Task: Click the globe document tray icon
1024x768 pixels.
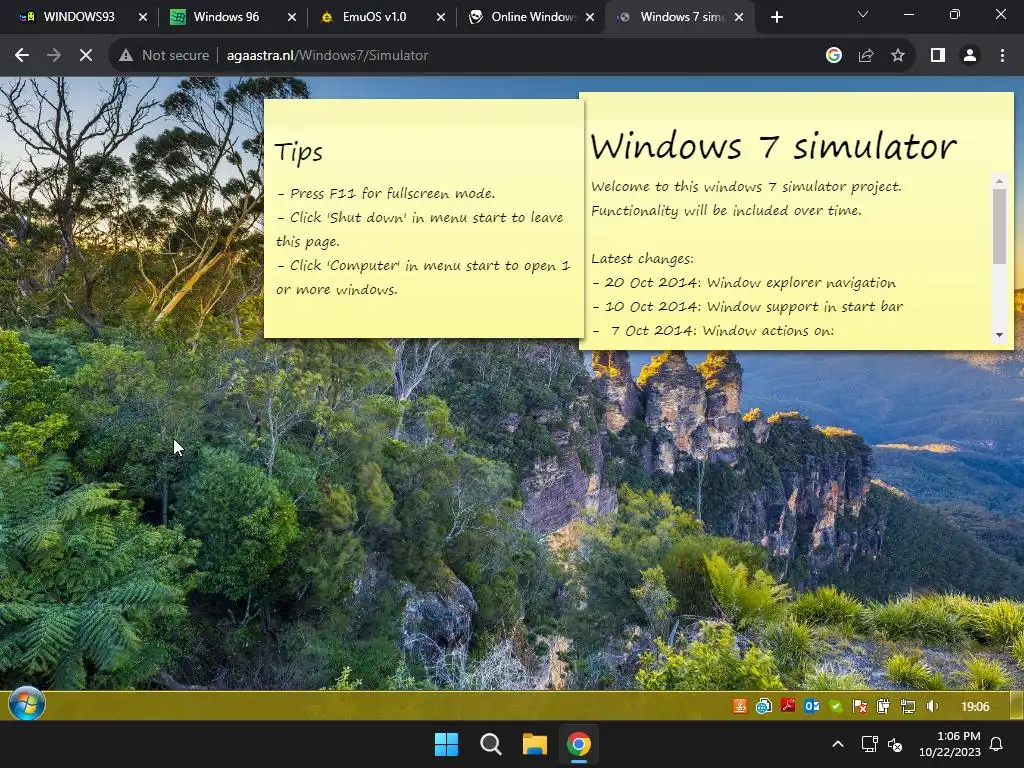Action: [763, 706]
